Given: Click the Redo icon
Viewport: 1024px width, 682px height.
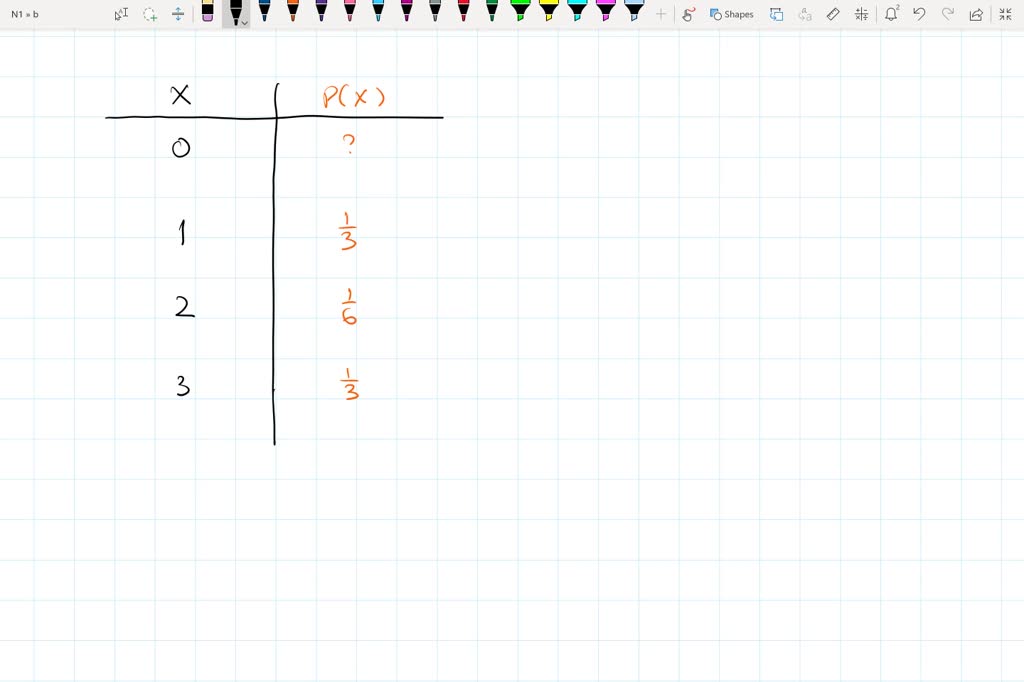Looking at the screenshot, I should [x=946, y=14].
